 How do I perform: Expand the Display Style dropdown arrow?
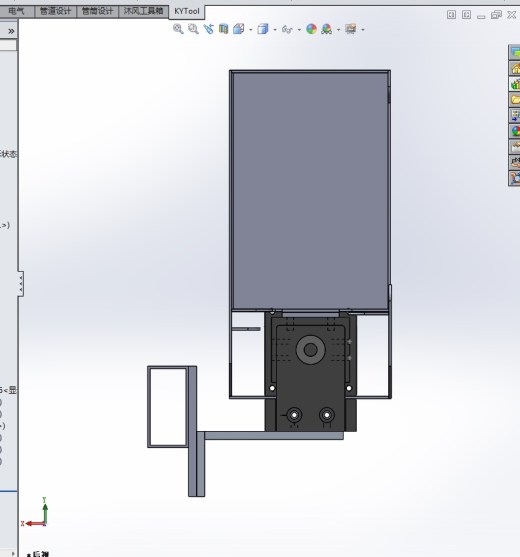pos(275,30)
